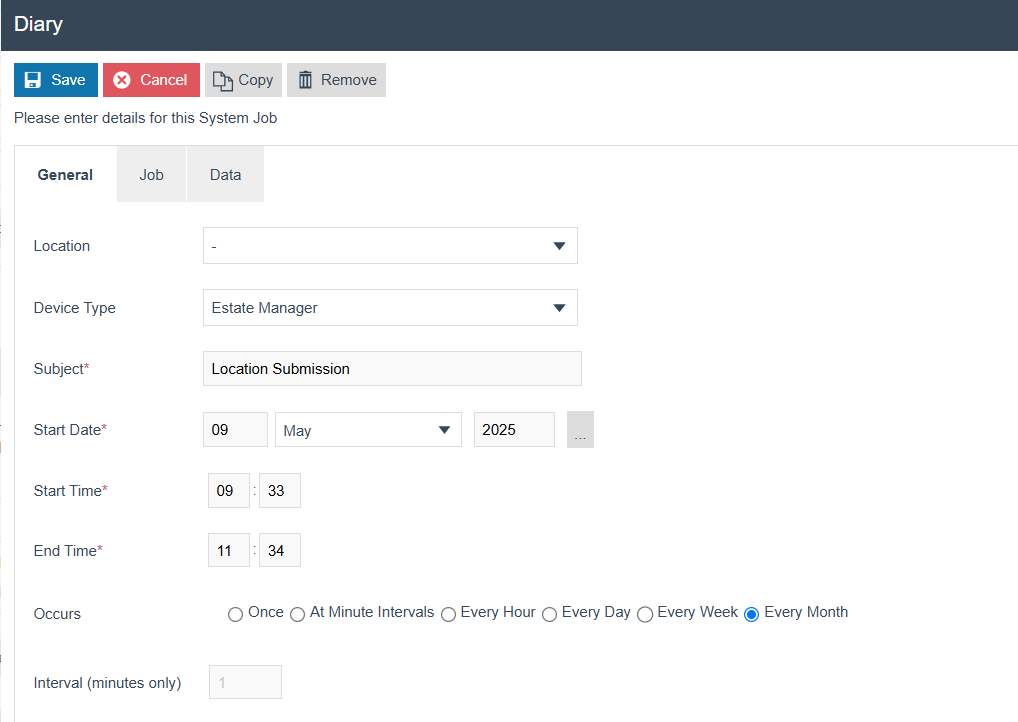Screen dimensions: 1018x722
Task: Expand the Location dropdown
Action: pos(390,246)
